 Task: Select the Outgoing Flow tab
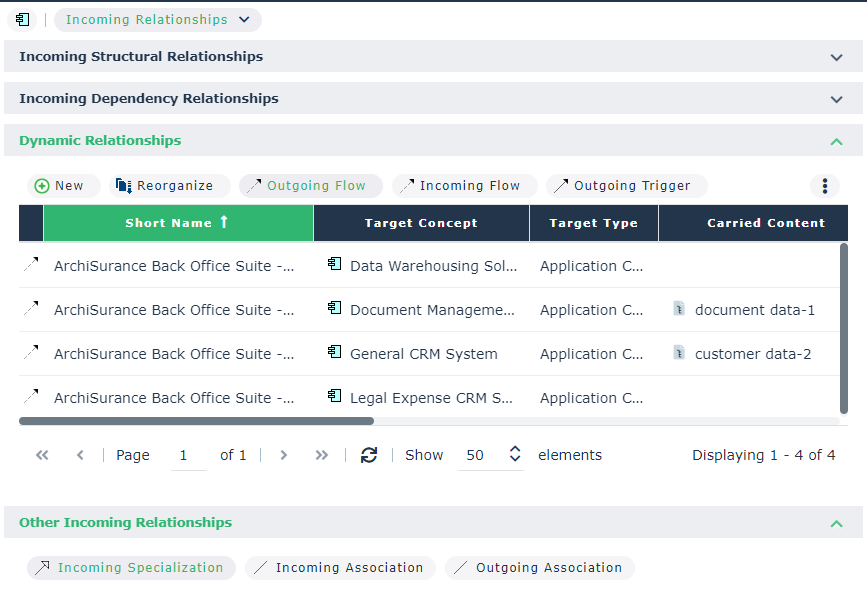click(x=306, y=186)
